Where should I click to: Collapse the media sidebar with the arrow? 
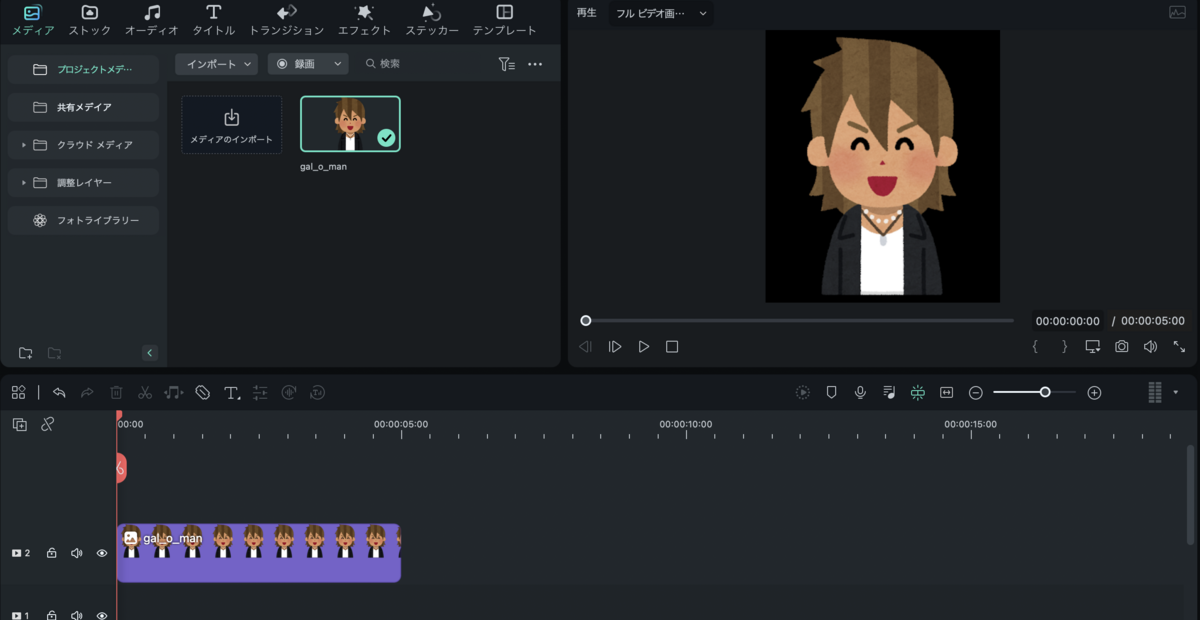point(150,353)
